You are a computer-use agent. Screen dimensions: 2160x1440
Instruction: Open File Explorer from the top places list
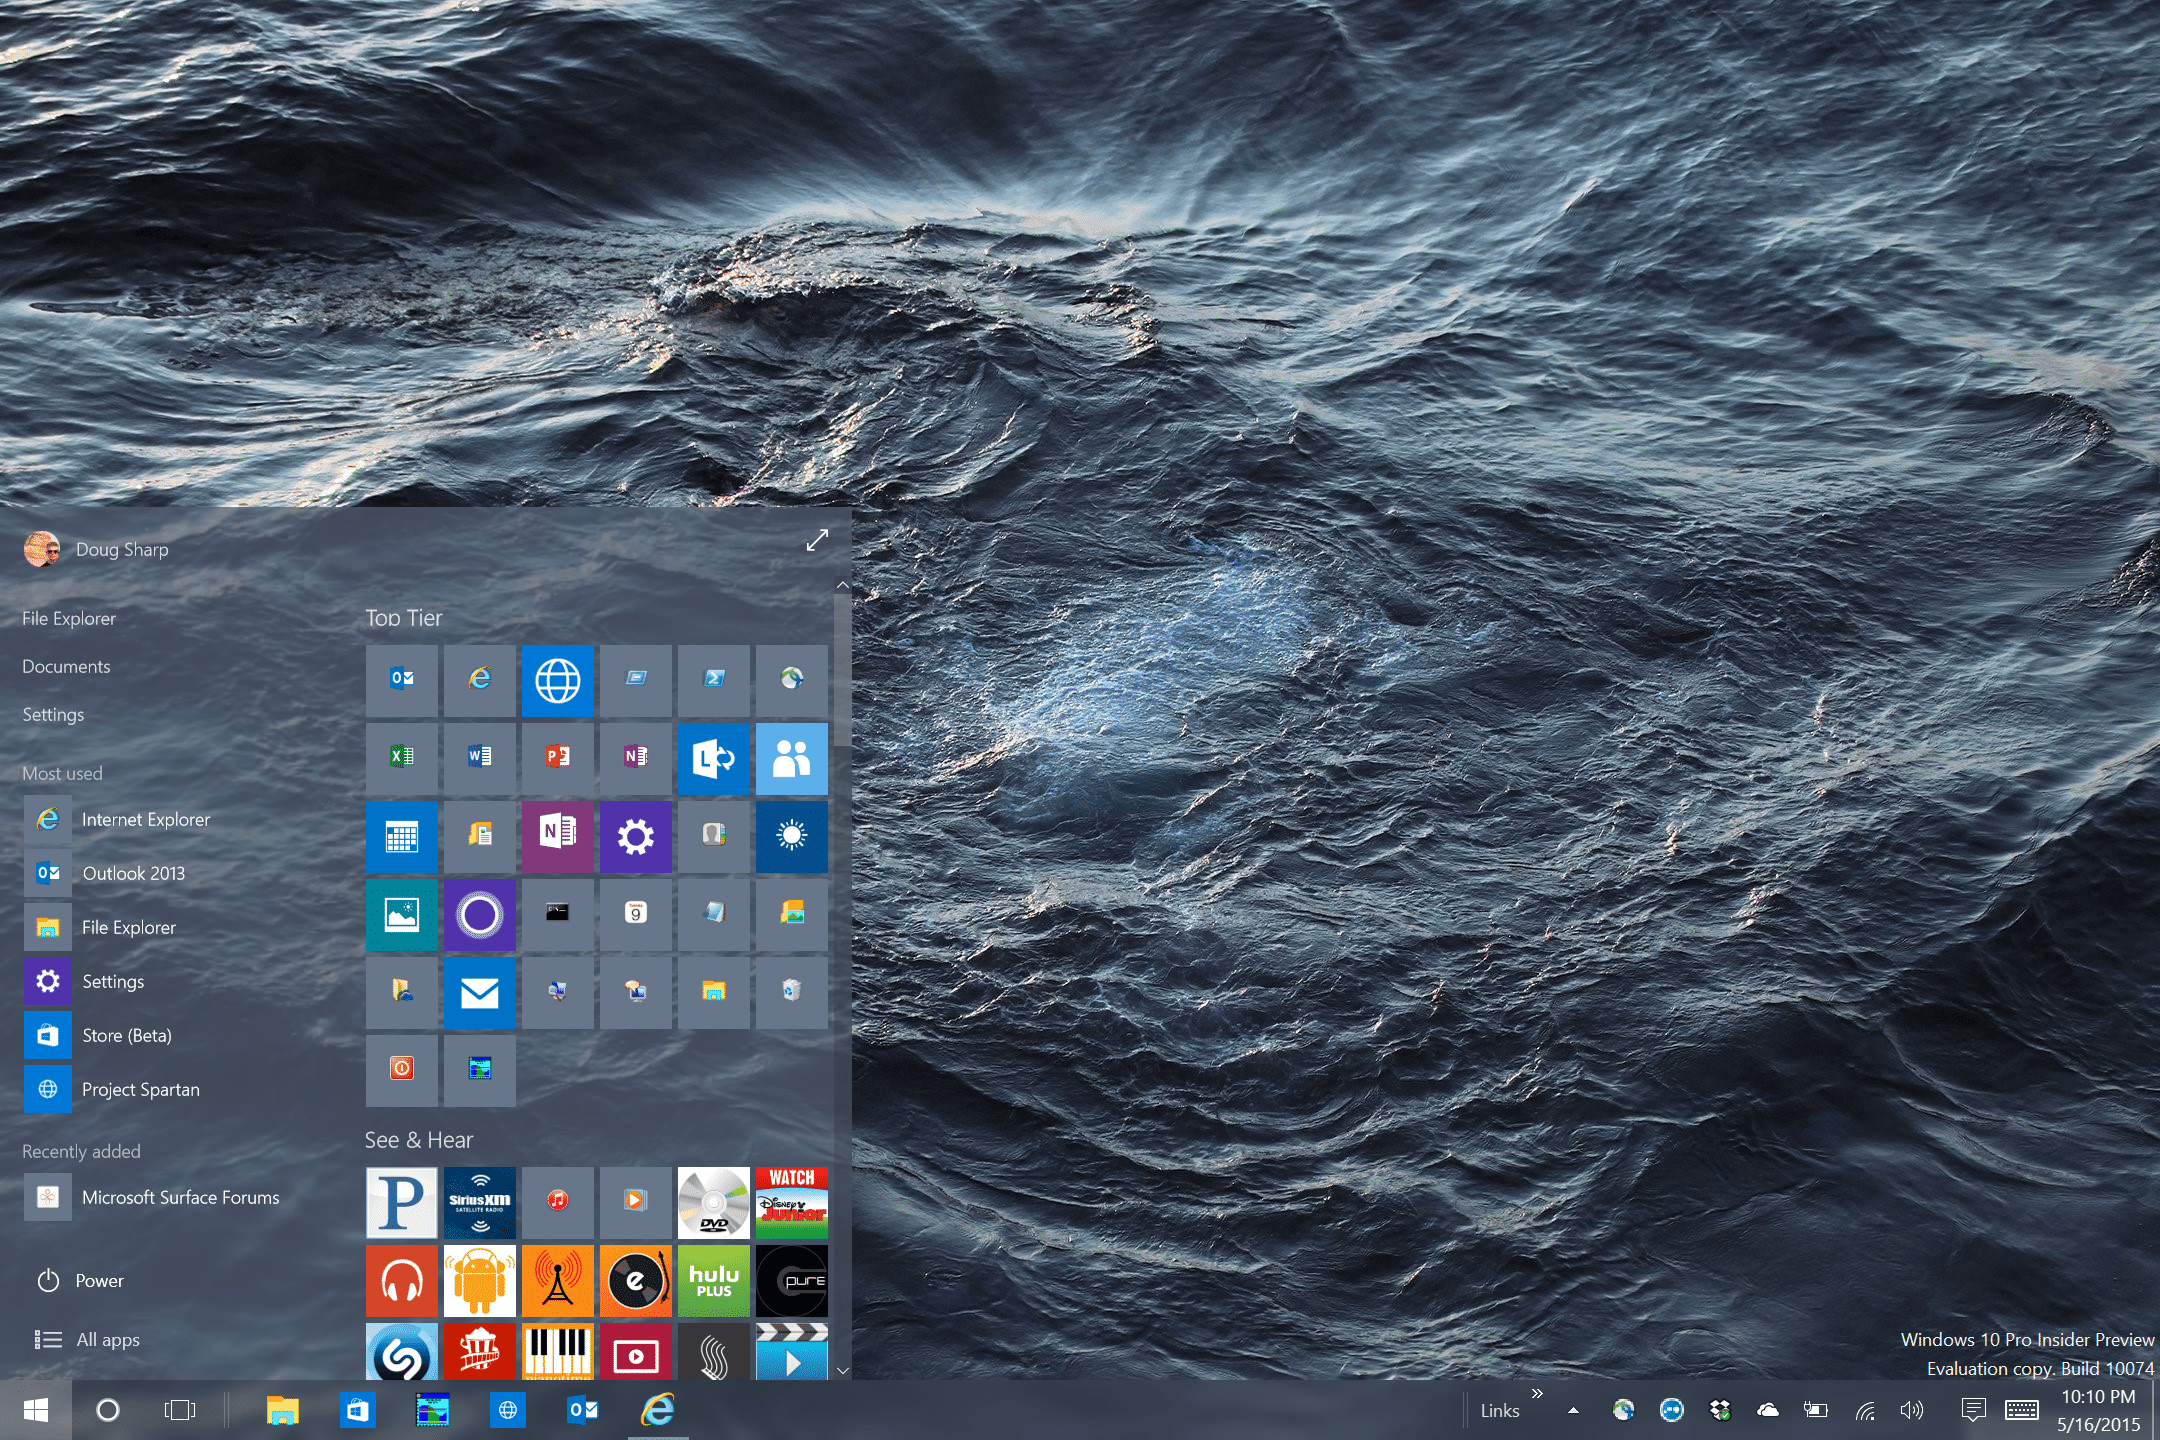69,619
